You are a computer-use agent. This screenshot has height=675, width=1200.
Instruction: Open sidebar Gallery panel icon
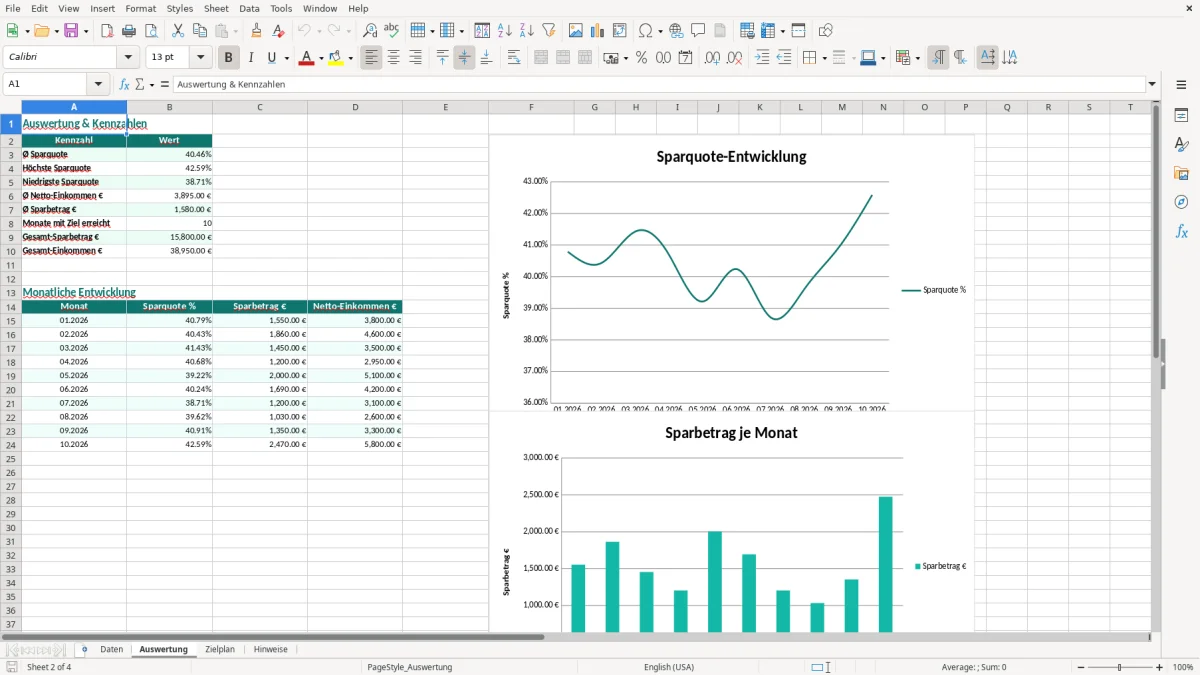tap(1181, 174)
